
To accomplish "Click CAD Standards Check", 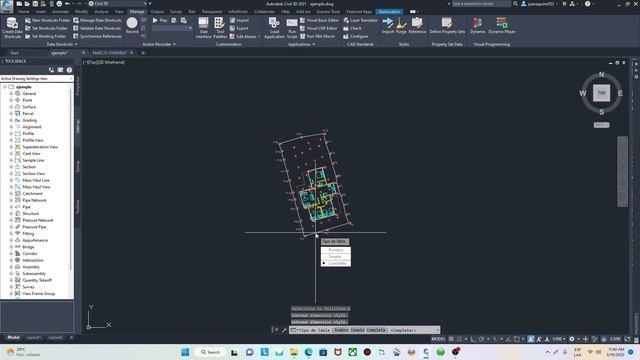I will [353, 28].
